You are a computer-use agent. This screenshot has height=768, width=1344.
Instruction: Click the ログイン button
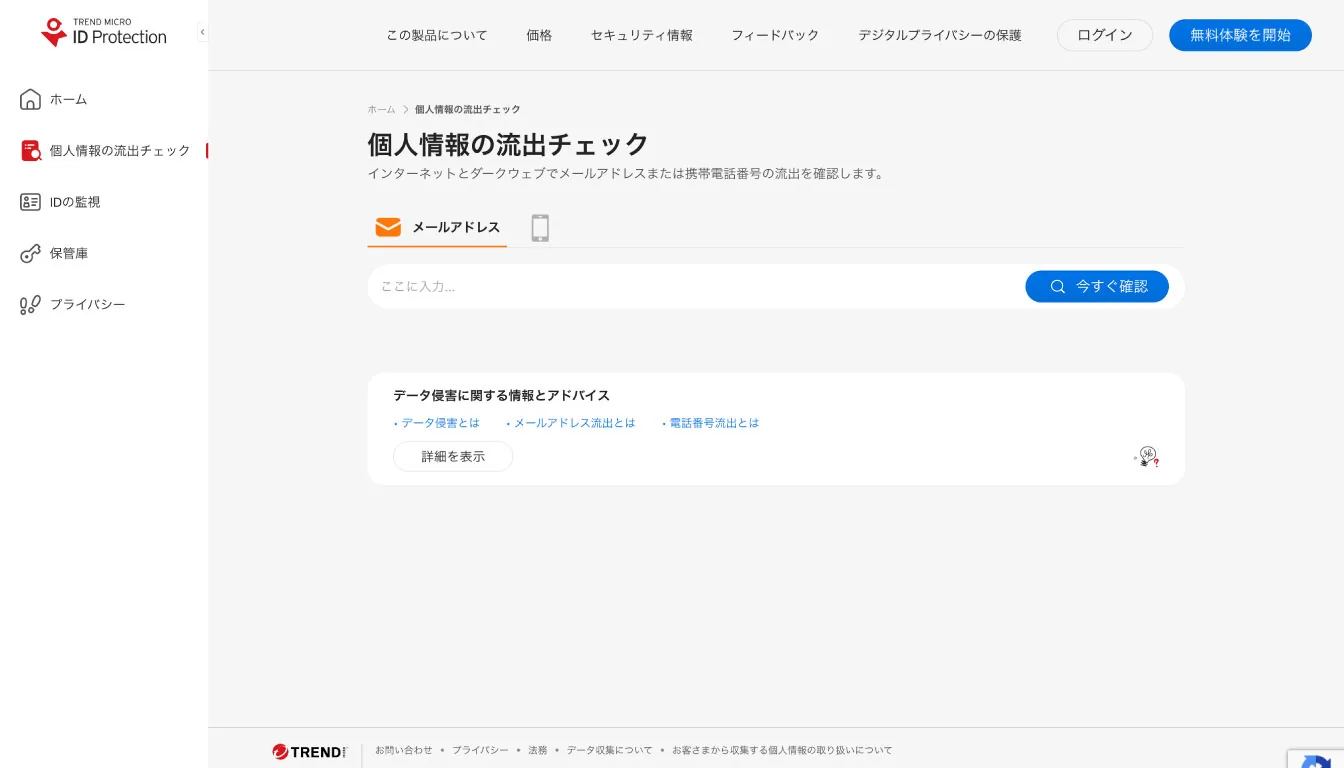click(x=1105, y=35)
